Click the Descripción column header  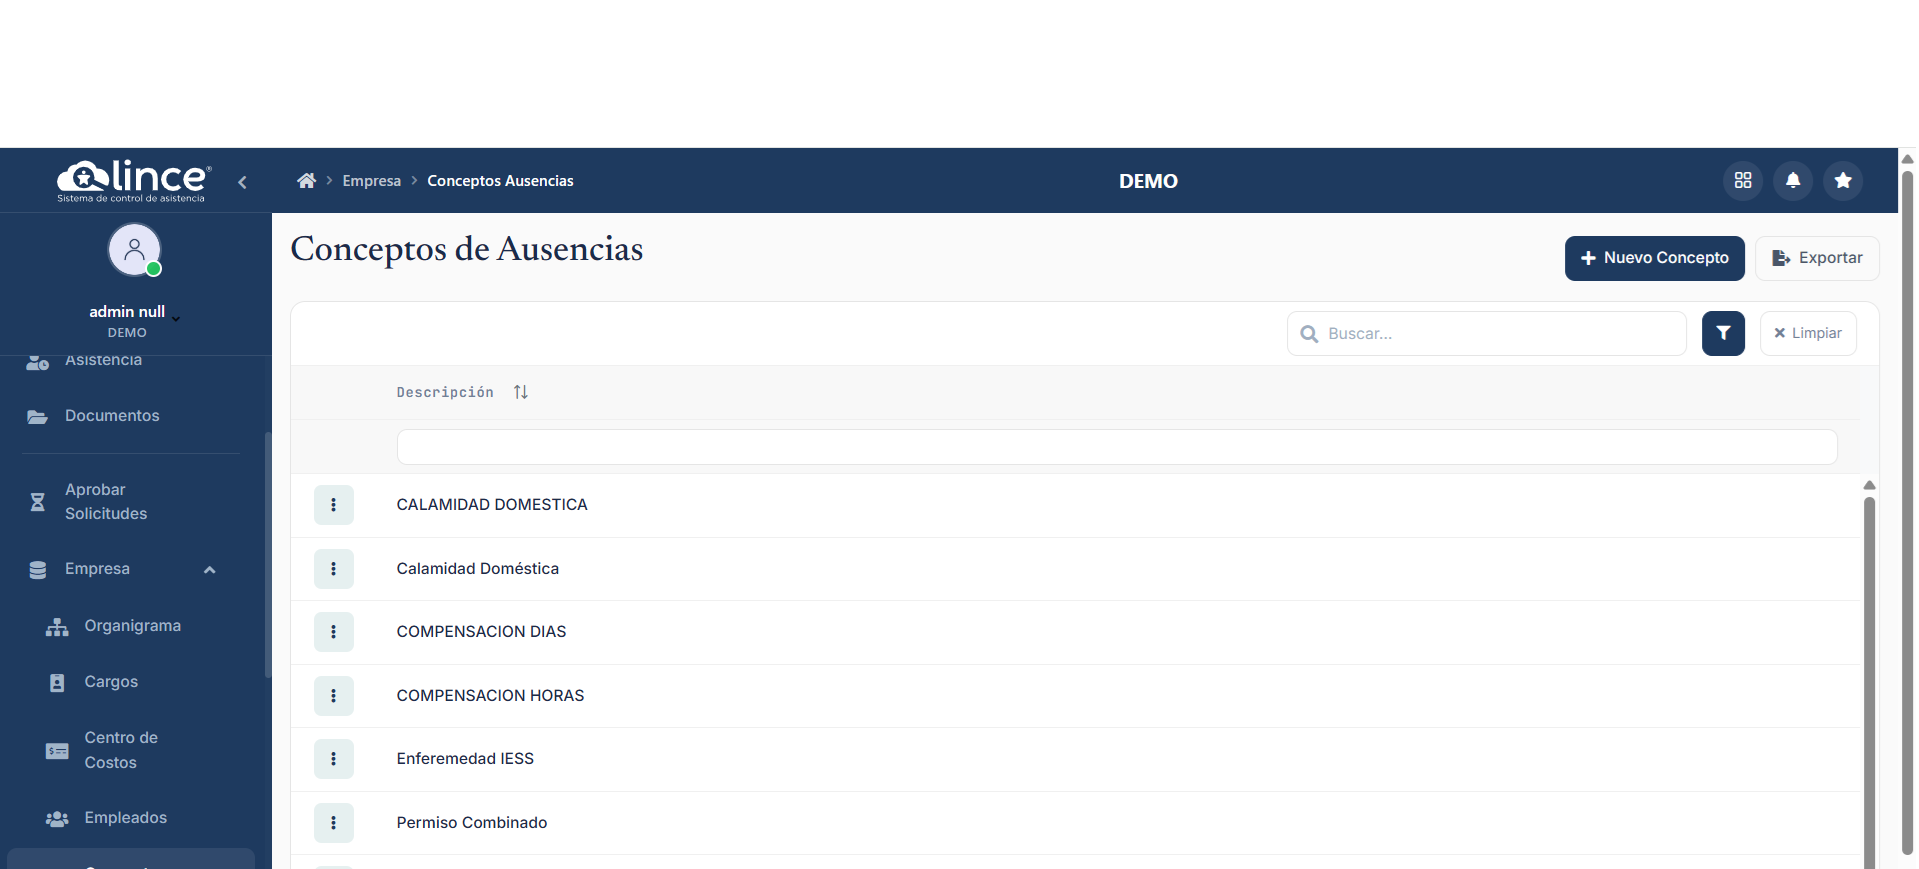445,392
